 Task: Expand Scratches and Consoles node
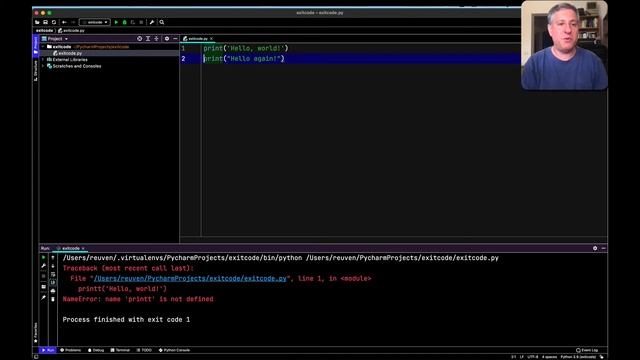point(43,66)
